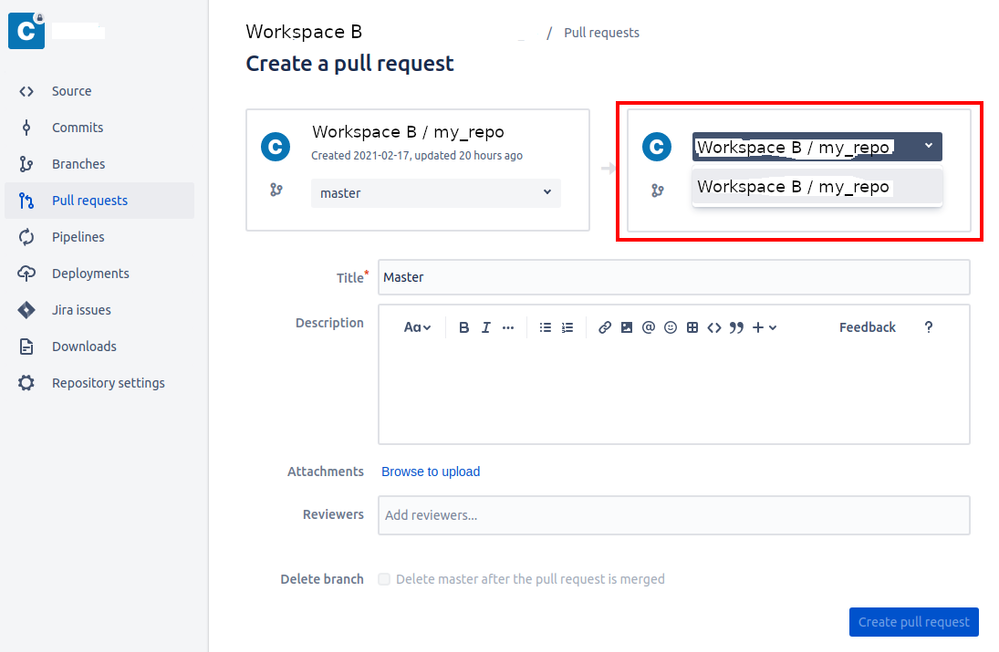Image resolution: width=999 pixels, height=652 pixels.
Task: Select Workspace B / my_repo from dropdown list
Action: (817, 187)
